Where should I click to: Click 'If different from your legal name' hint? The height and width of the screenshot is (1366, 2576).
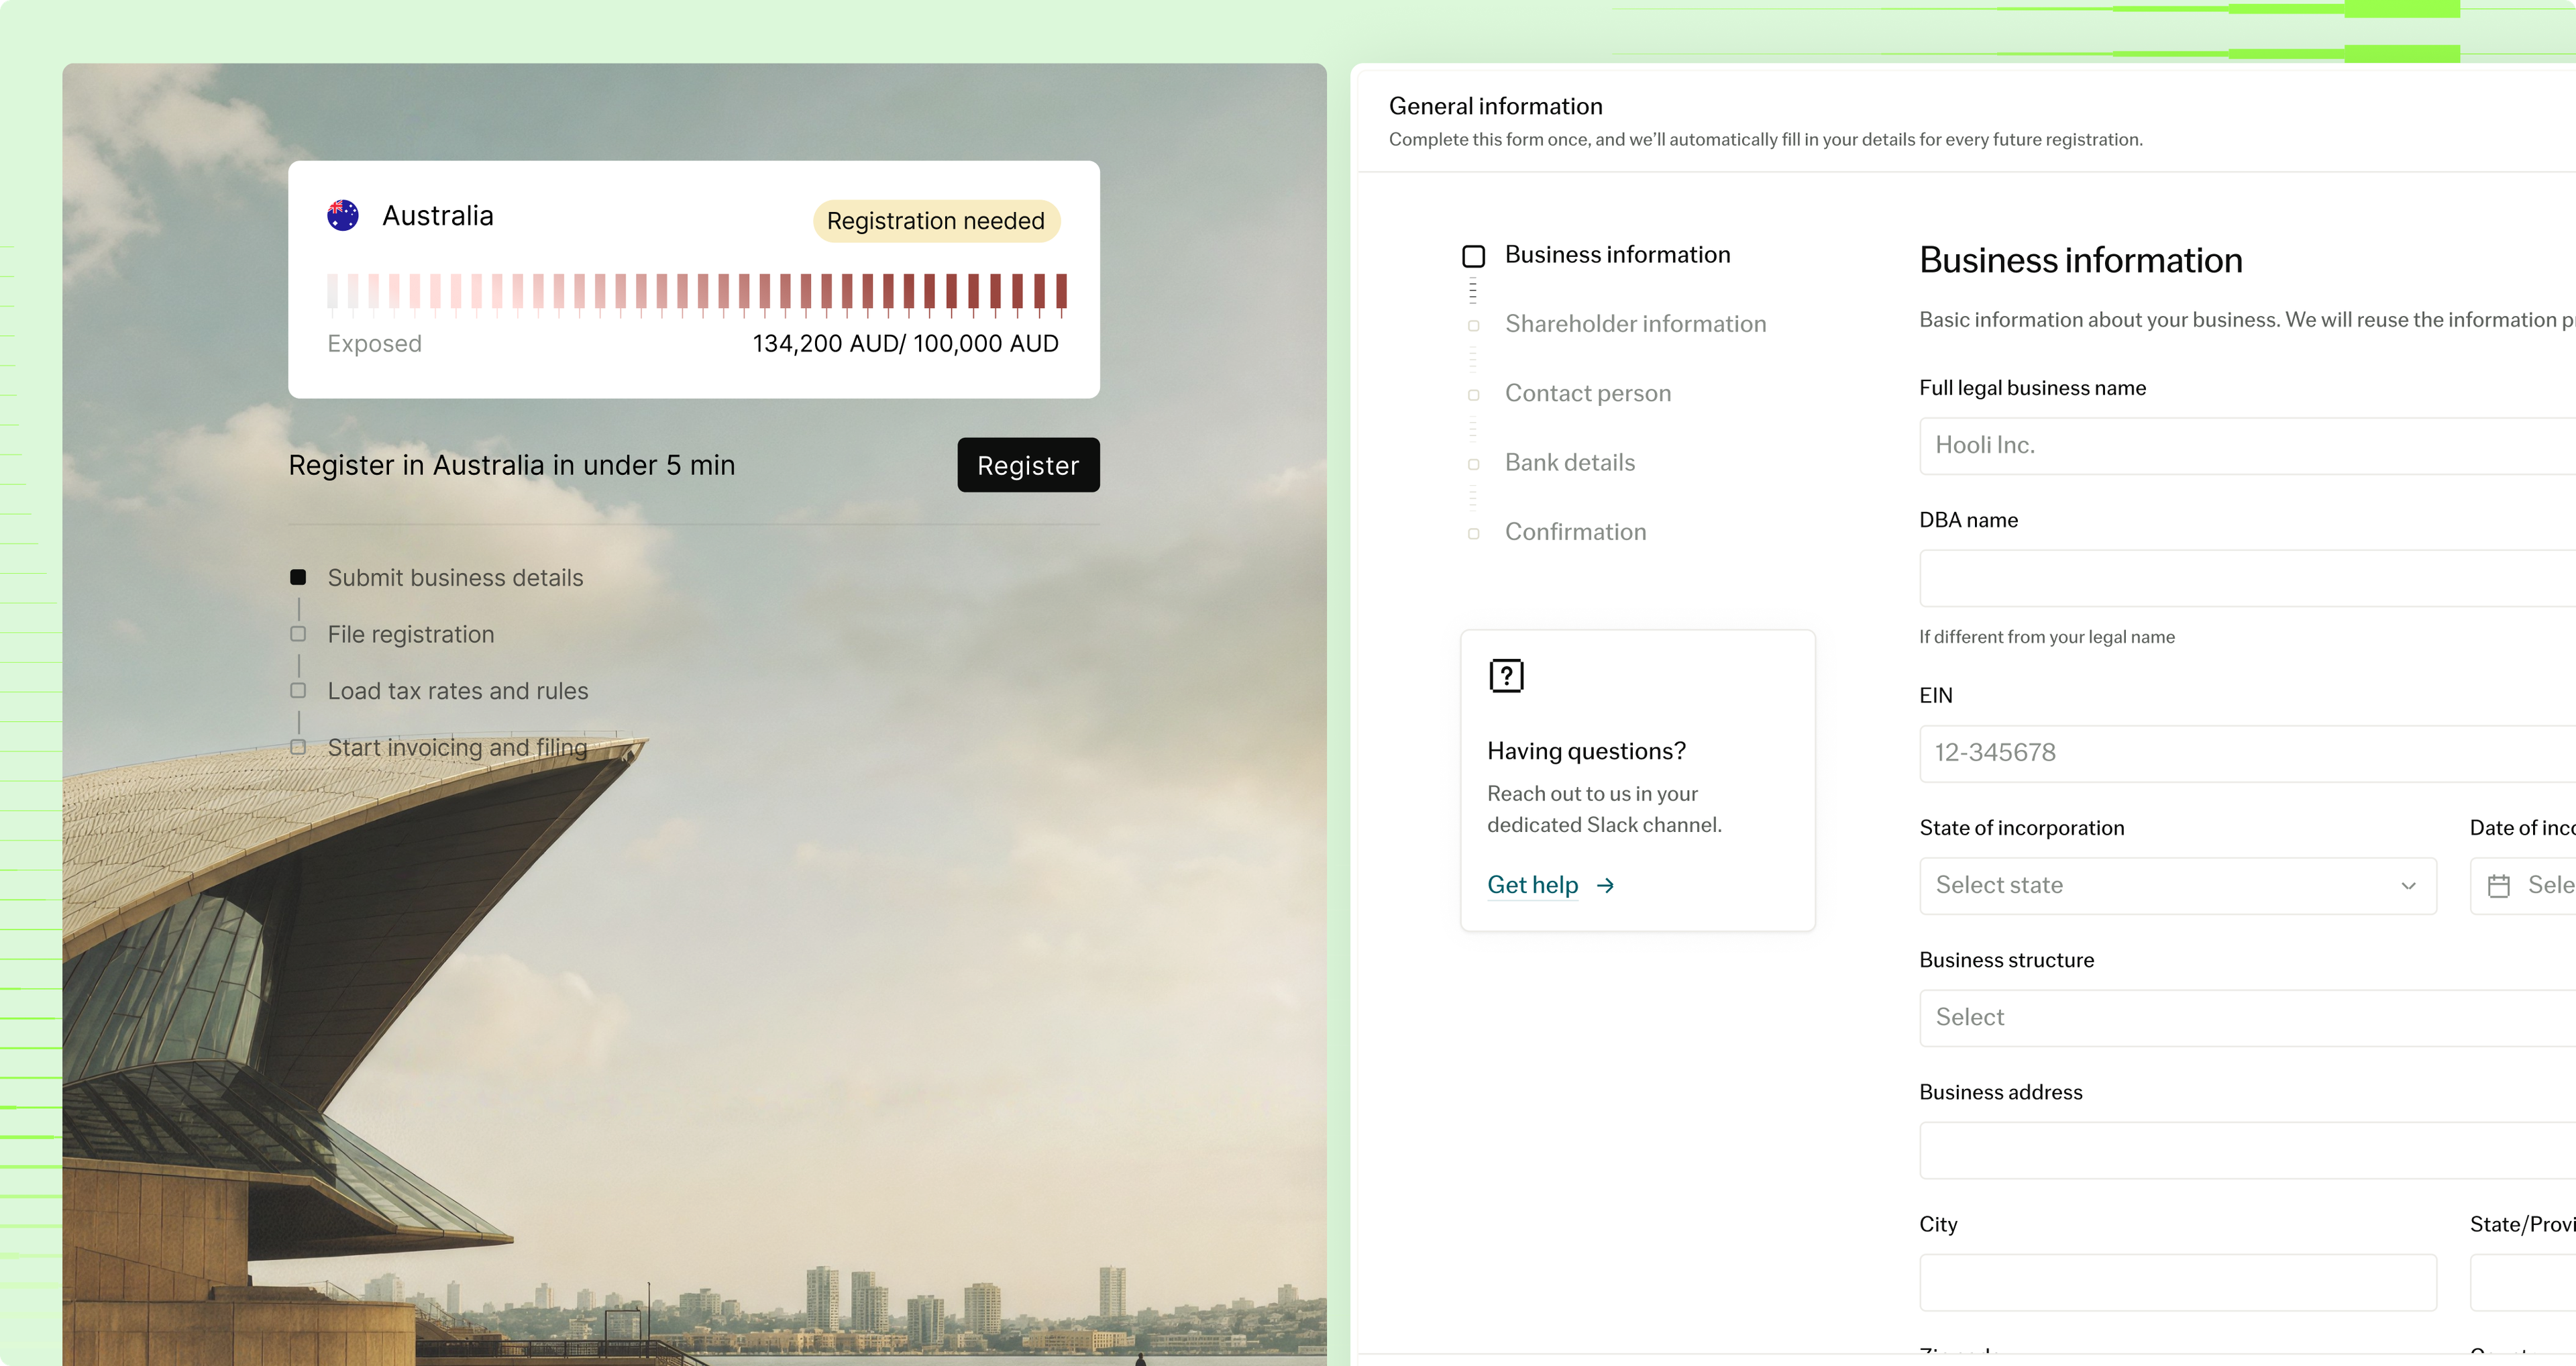pyautogui.click(x=2046, y=637)
